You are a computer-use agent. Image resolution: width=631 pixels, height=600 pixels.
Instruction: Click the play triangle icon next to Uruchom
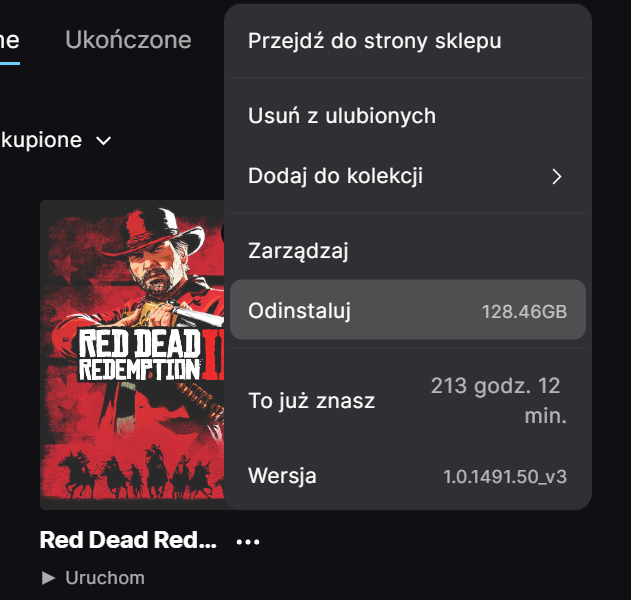click(49, 577)
